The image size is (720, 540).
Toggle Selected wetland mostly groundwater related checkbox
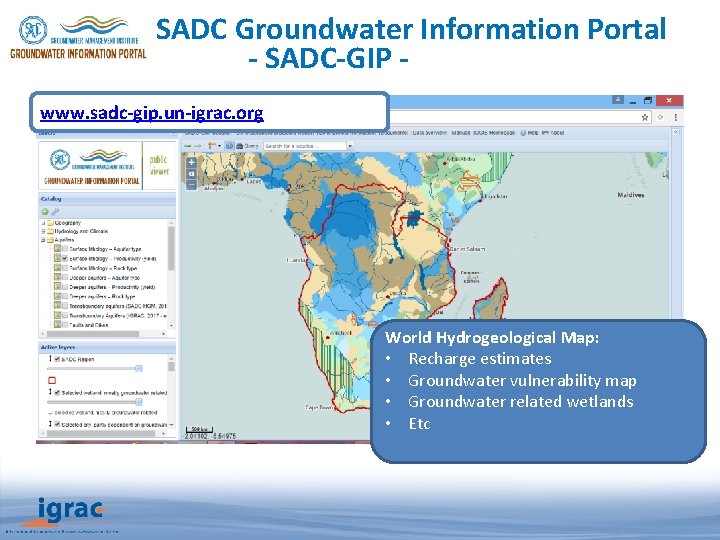pos(57,393)
